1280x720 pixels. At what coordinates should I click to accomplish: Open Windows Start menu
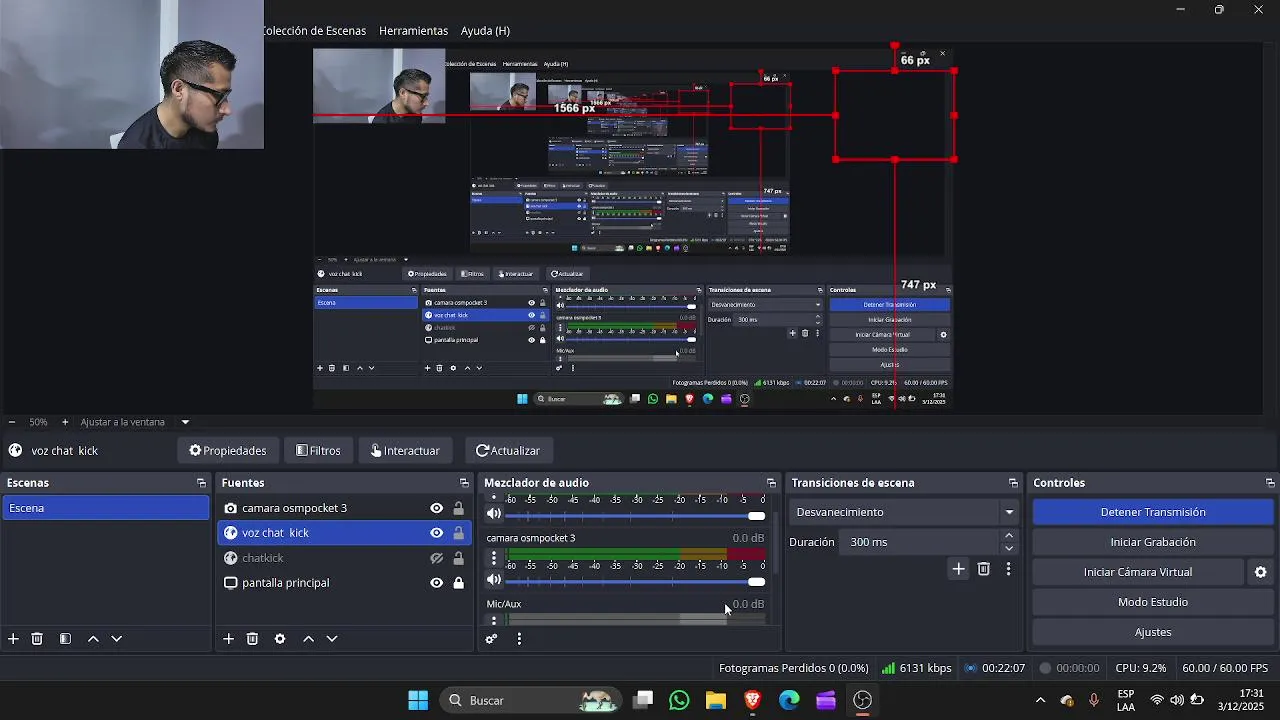point(418,700)
